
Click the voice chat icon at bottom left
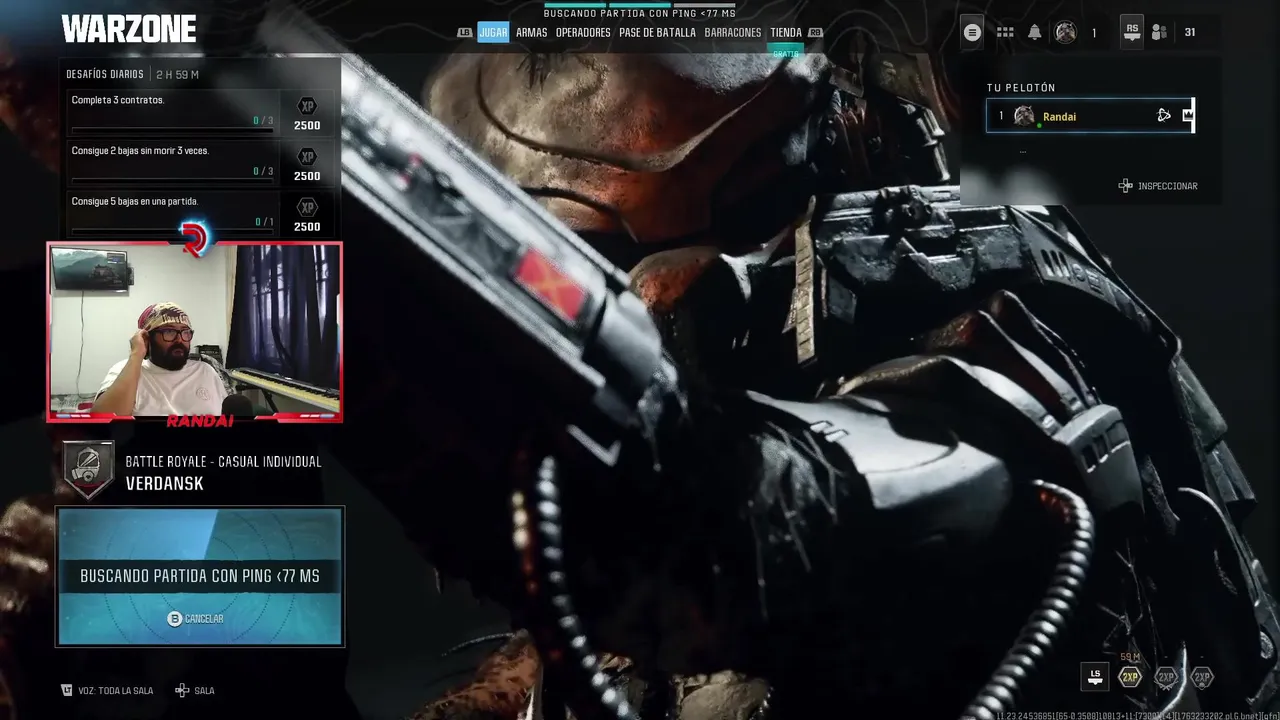pos(67,690)
